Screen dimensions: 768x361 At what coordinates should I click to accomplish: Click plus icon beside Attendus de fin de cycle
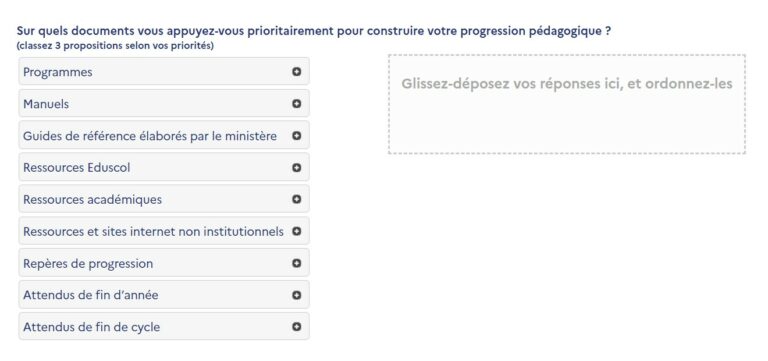tap(296, 327)
